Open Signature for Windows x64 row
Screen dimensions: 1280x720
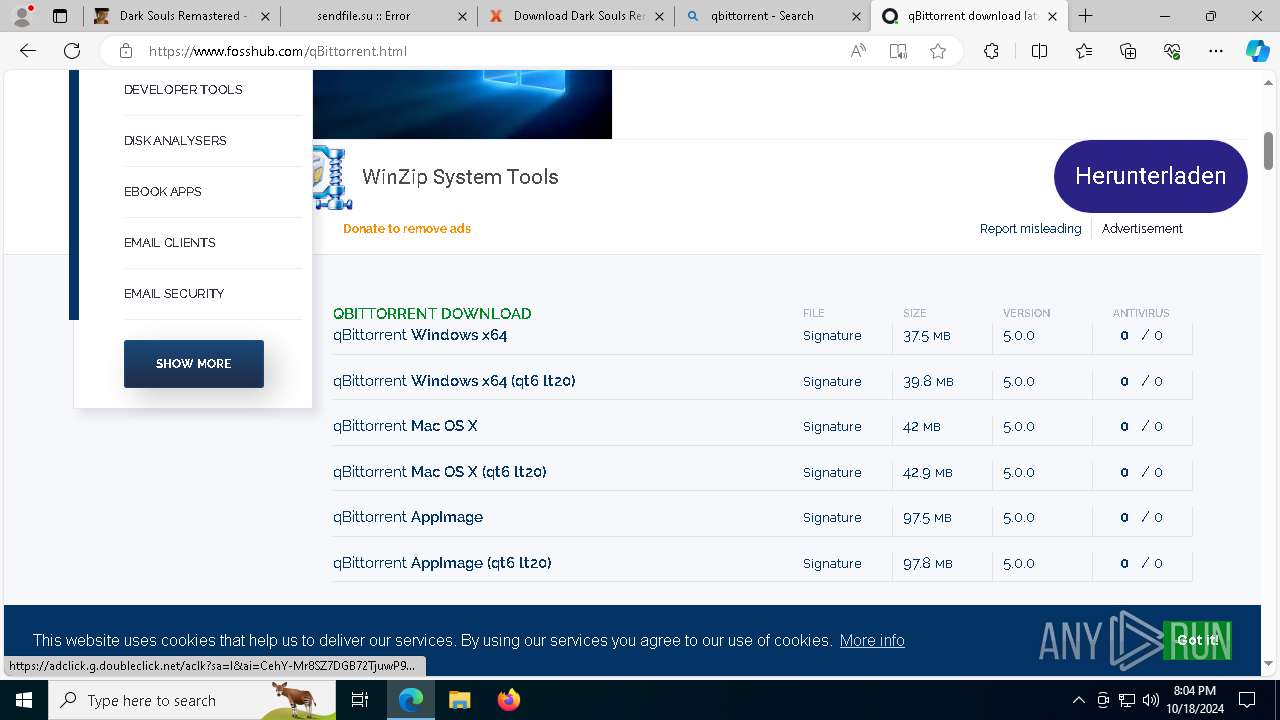[832, 336]
